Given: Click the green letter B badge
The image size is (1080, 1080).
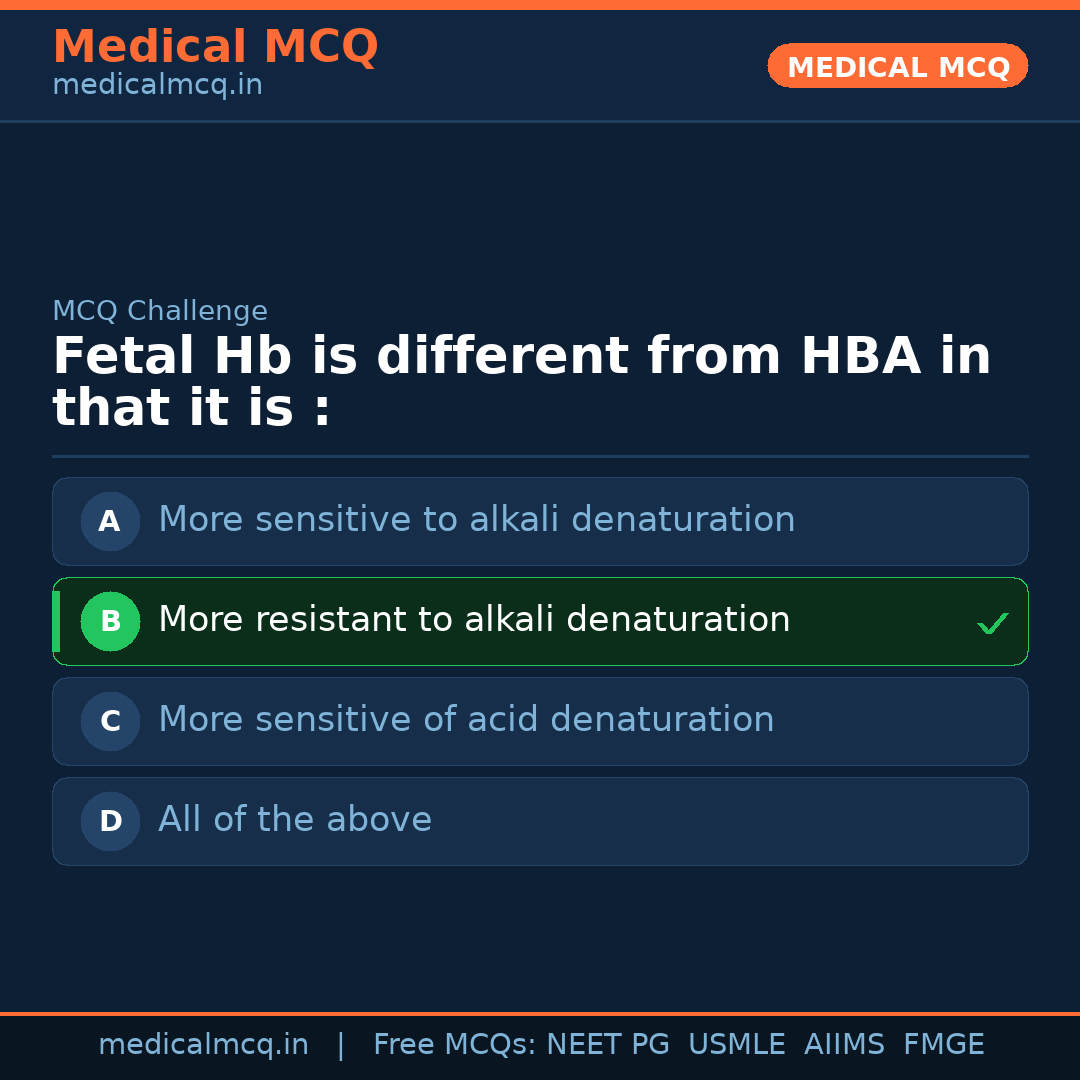Looking at the screenshot, I should [x=110, y=621].
